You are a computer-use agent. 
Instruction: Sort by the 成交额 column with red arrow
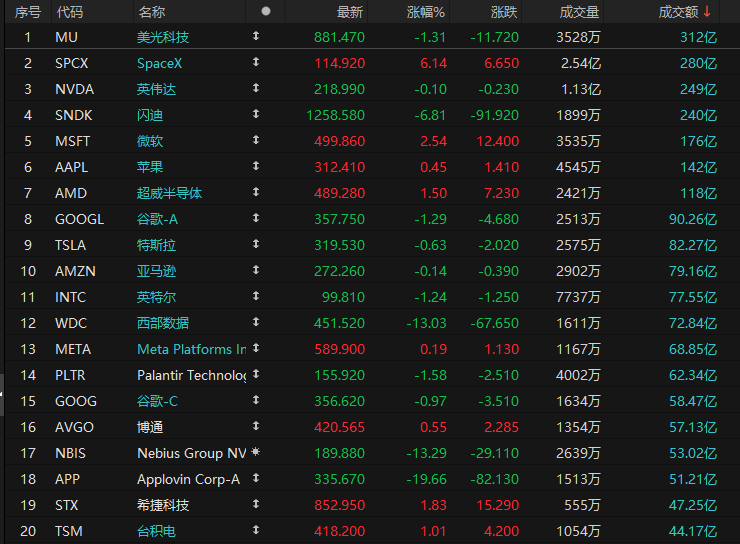pos(684,12)
